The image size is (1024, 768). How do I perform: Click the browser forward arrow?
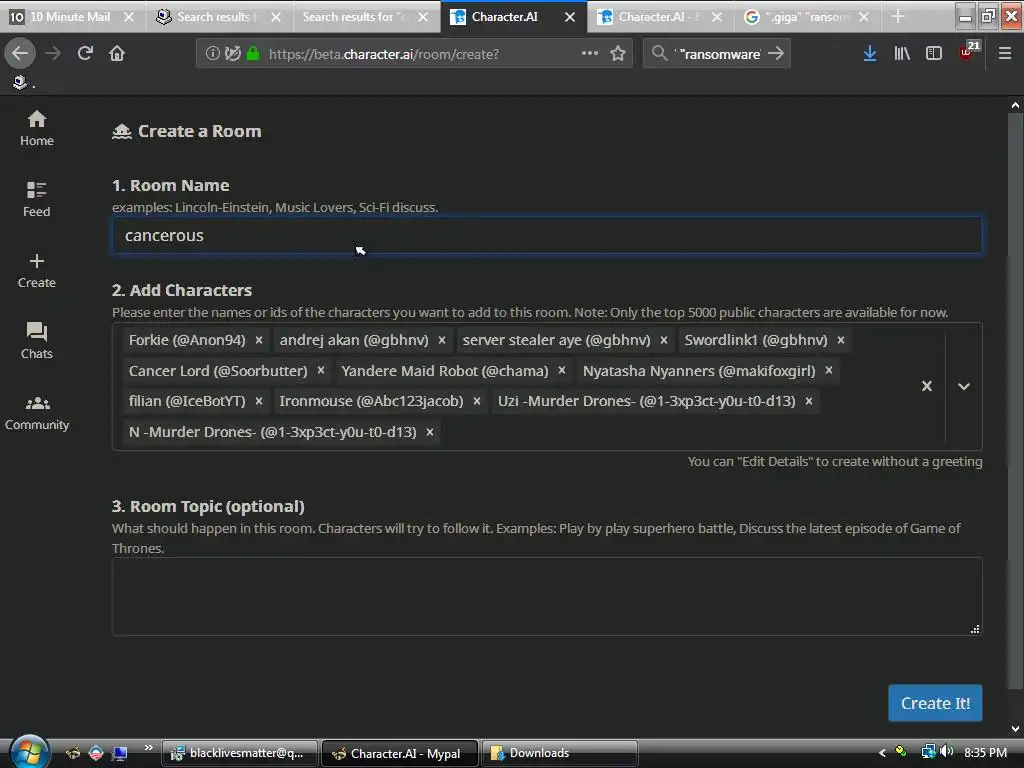pos(53,54)
